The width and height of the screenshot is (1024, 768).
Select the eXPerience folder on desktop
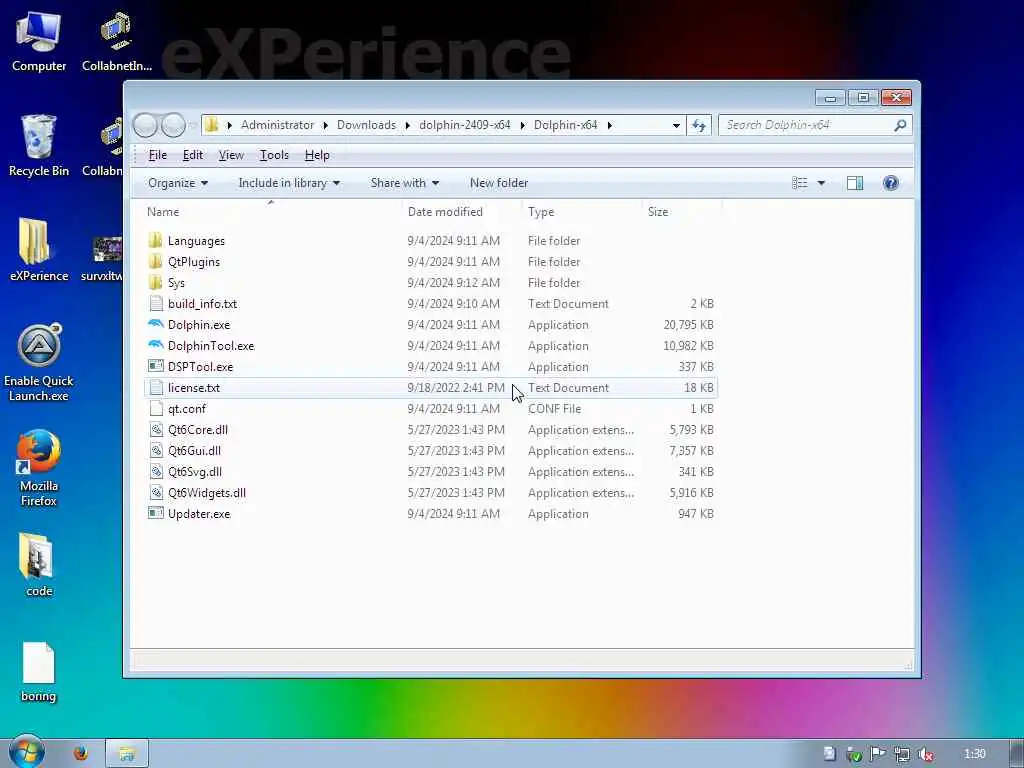[x=39, y=249]
